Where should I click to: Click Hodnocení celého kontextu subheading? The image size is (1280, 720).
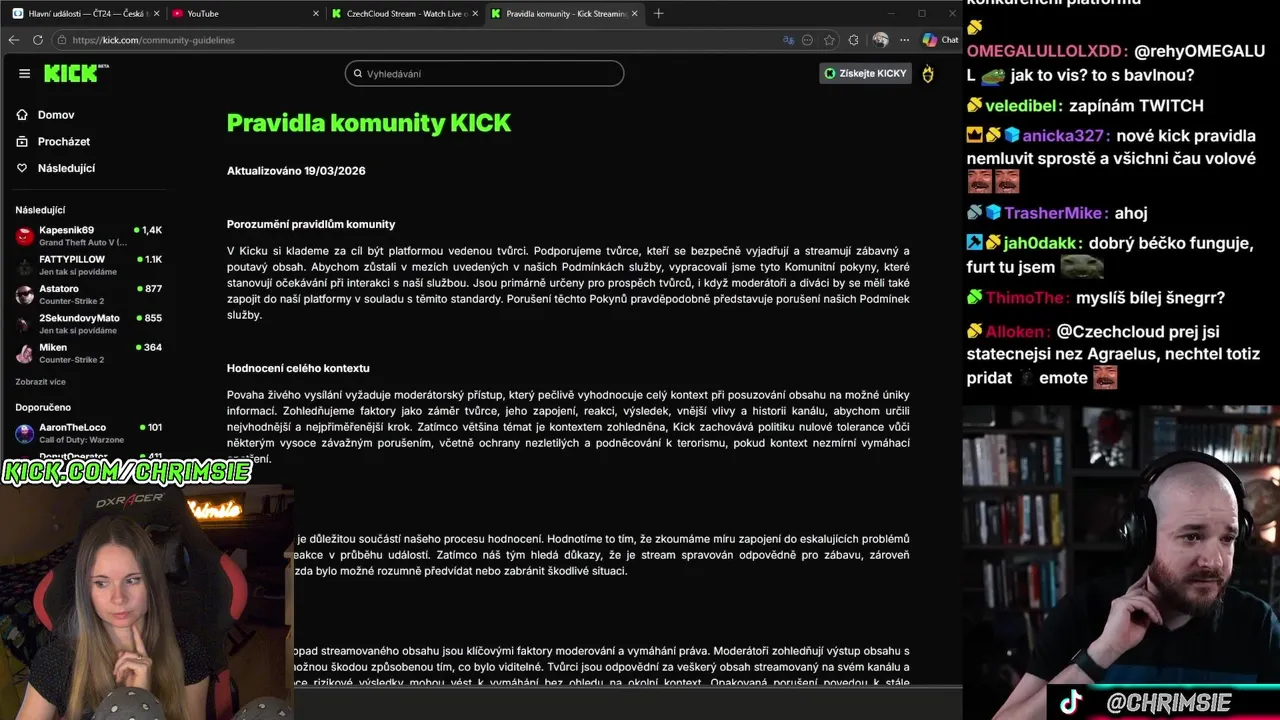tap(298, 368)
